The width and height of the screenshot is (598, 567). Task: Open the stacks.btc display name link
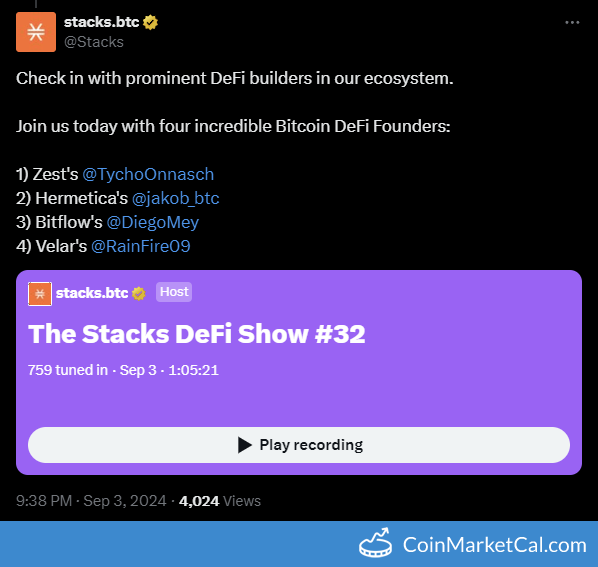101,22
